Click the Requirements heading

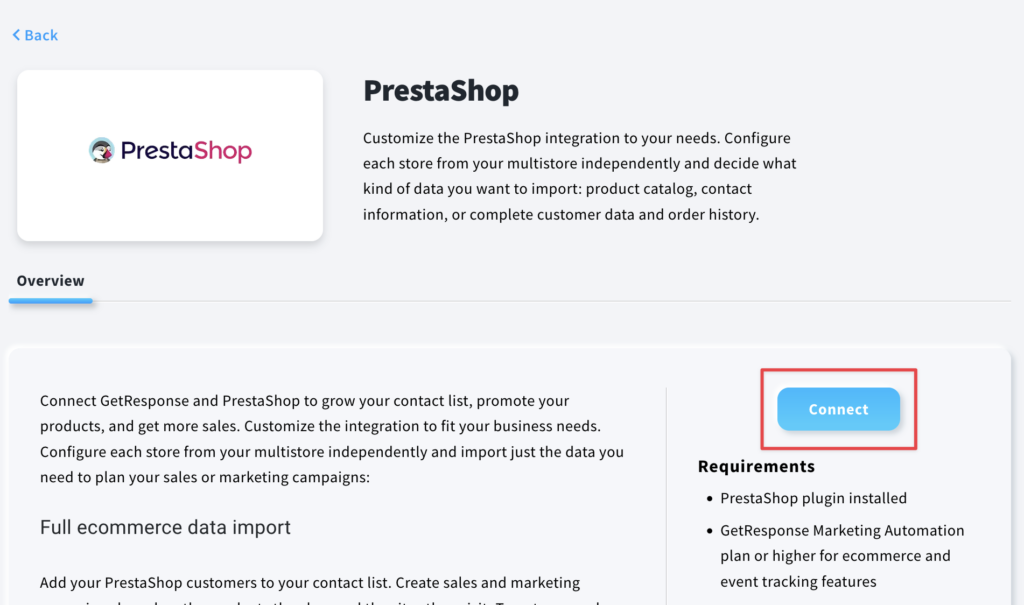point(756,466)
